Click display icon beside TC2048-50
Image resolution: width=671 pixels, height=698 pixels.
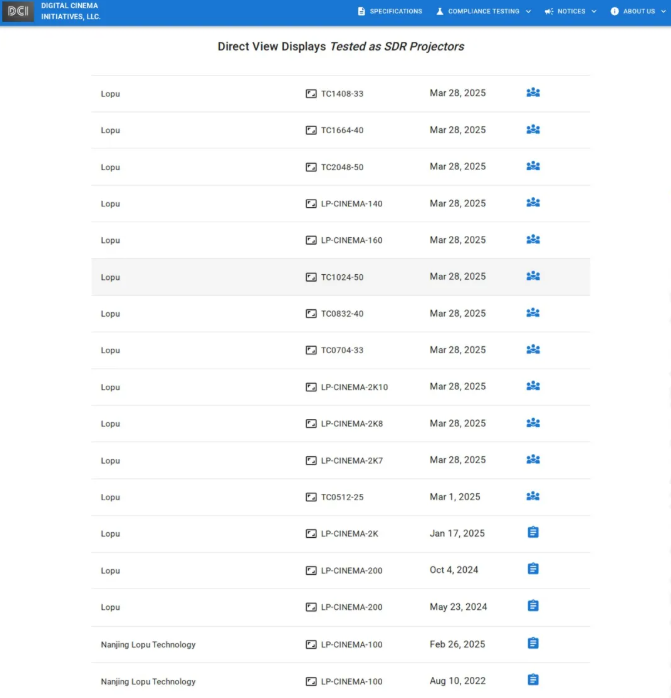click(x=311, y=167)
